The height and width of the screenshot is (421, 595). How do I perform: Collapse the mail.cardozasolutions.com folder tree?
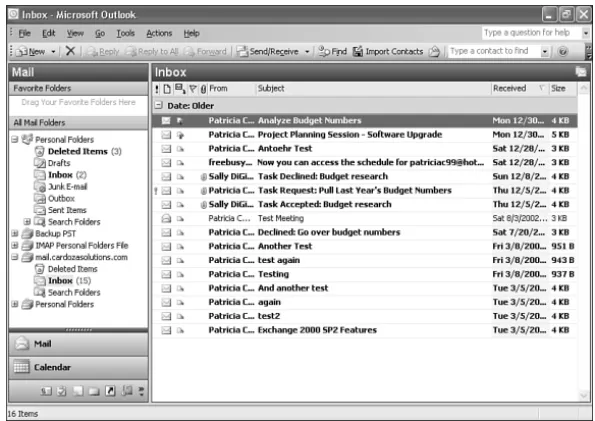(x=14, y=257)
